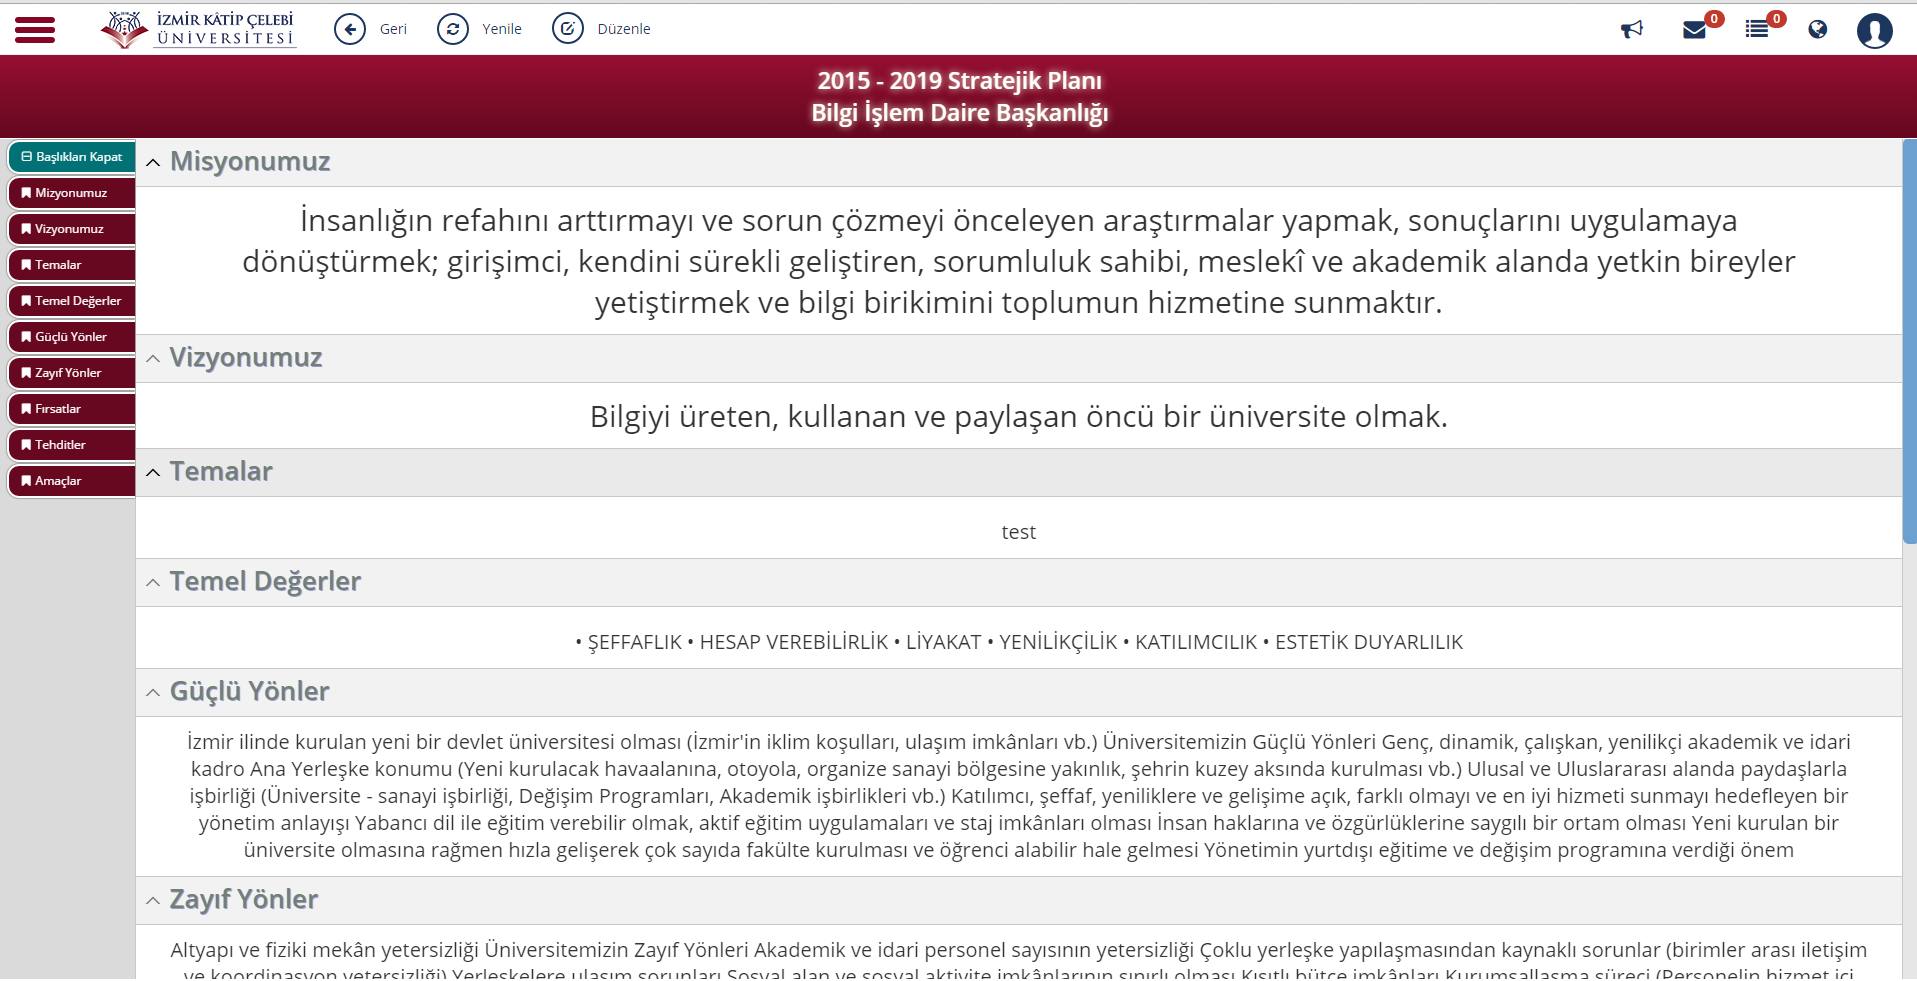The image size is (1917, 981).
Task: Click the ŞEFFAFLIK values line
Action: (1019, 642)
